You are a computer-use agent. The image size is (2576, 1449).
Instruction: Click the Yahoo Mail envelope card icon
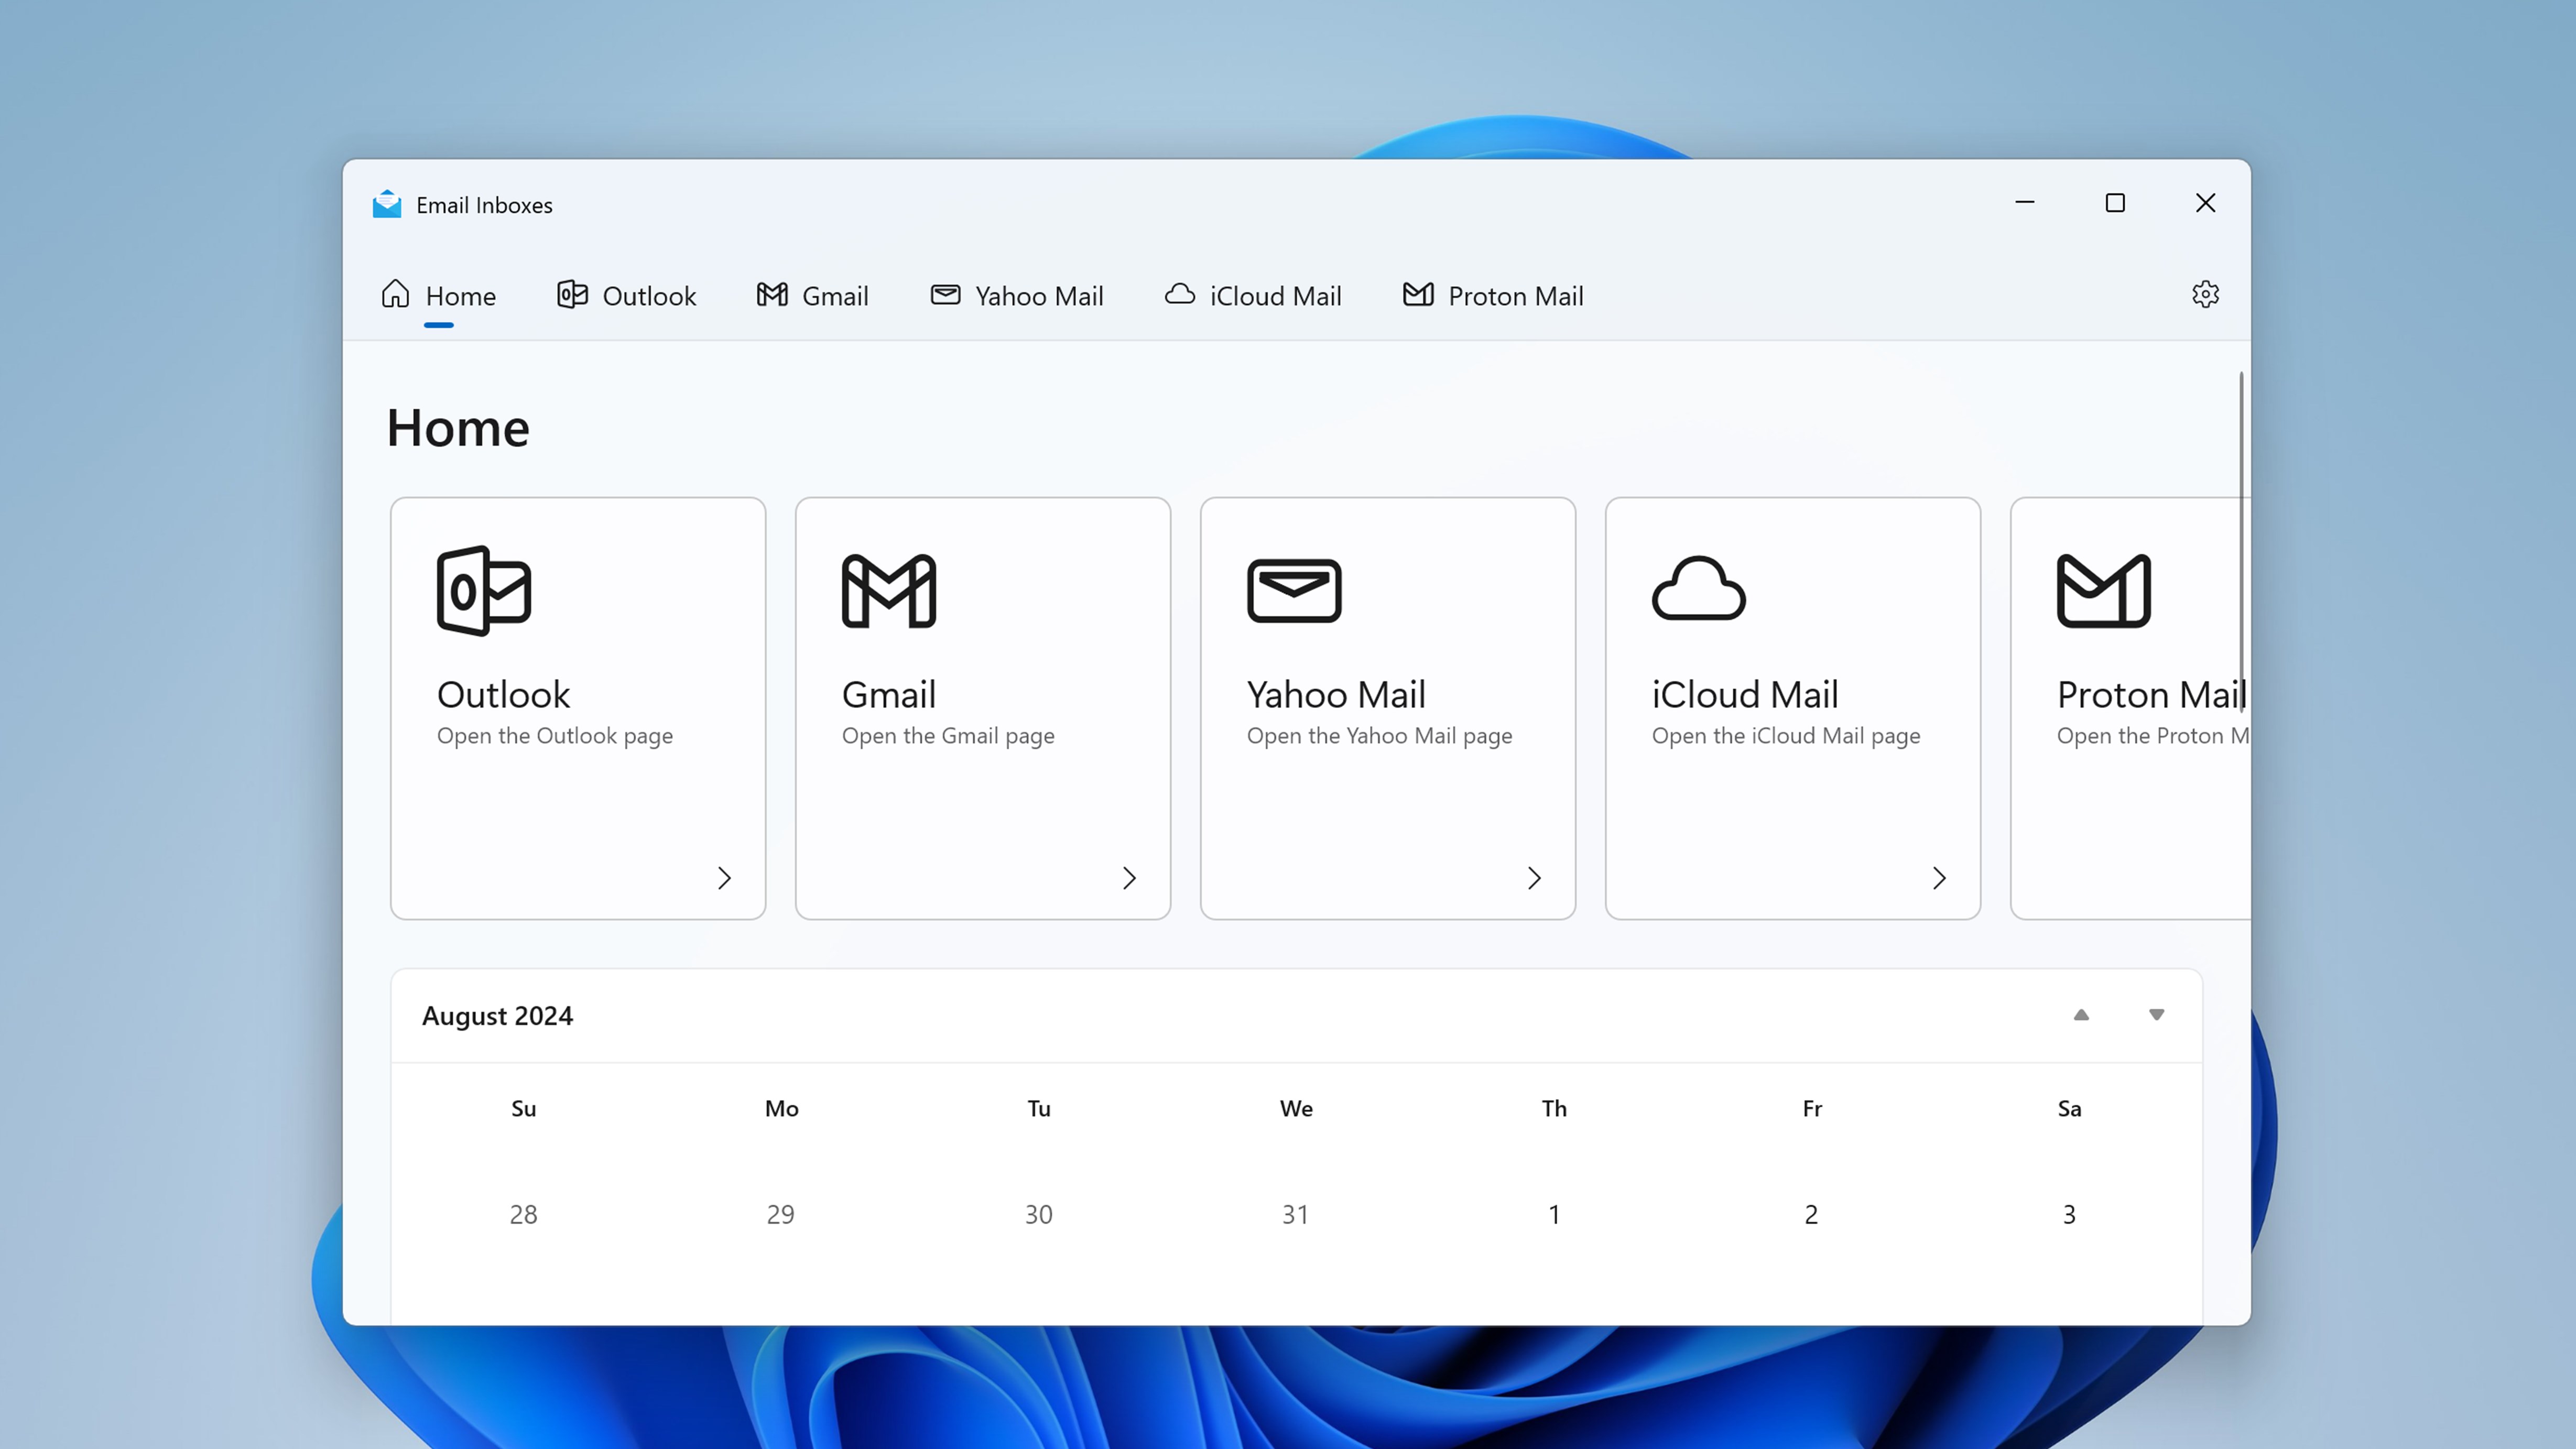tap(1294, 590)
